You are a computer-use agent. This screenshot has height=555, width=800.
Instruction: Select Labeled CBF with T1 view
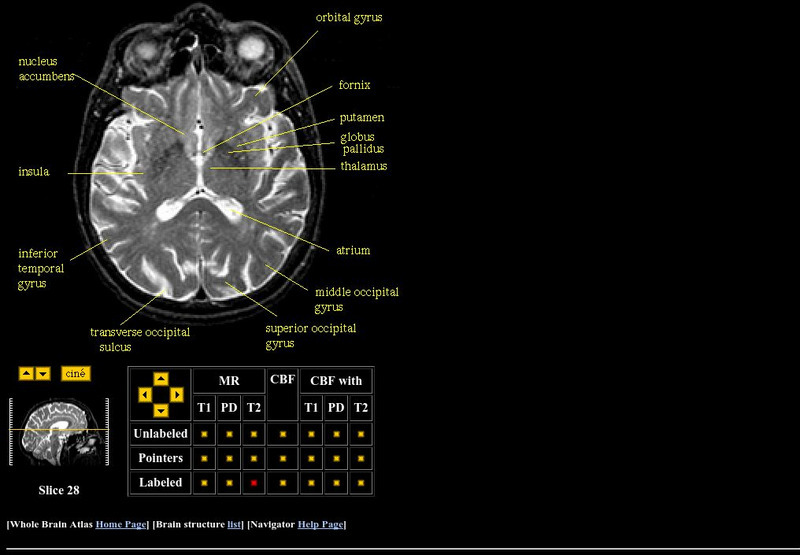coord(311,482)
